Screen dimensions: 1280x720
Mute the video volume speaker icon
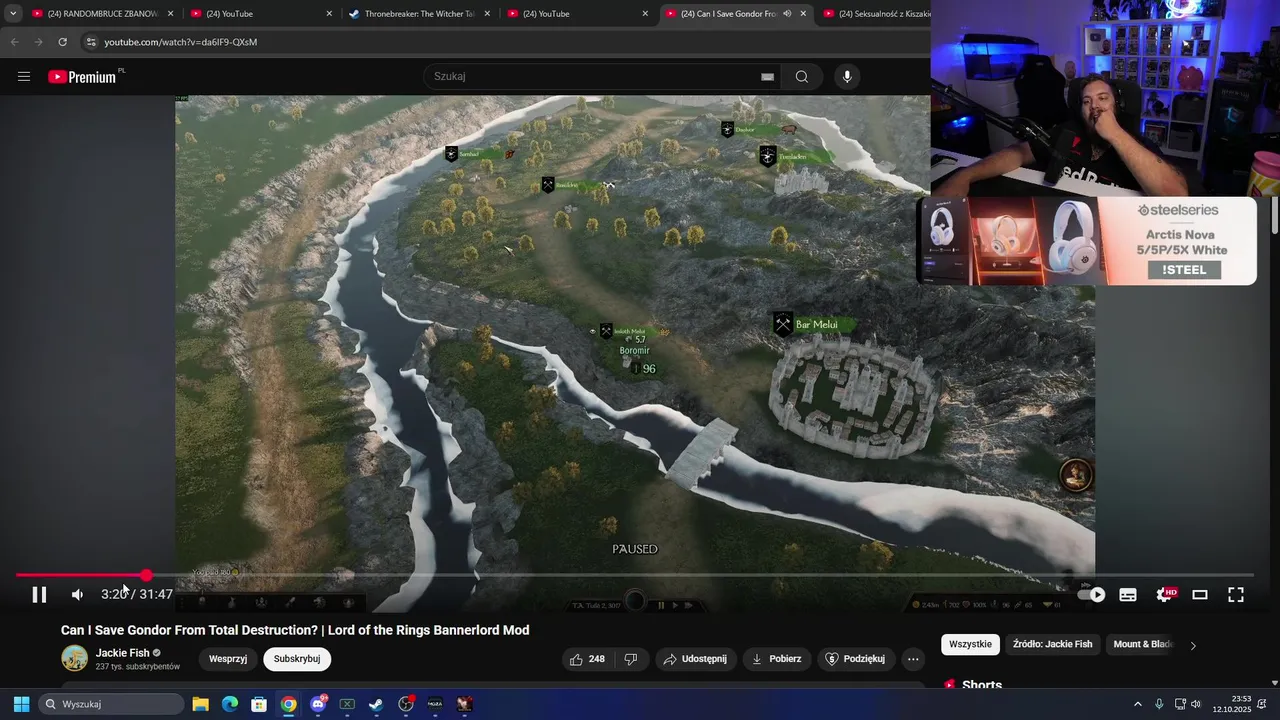[77, 595]
